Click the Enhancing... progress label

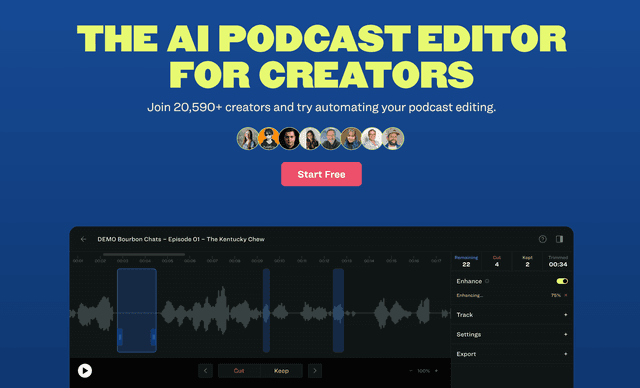[470, 295]
